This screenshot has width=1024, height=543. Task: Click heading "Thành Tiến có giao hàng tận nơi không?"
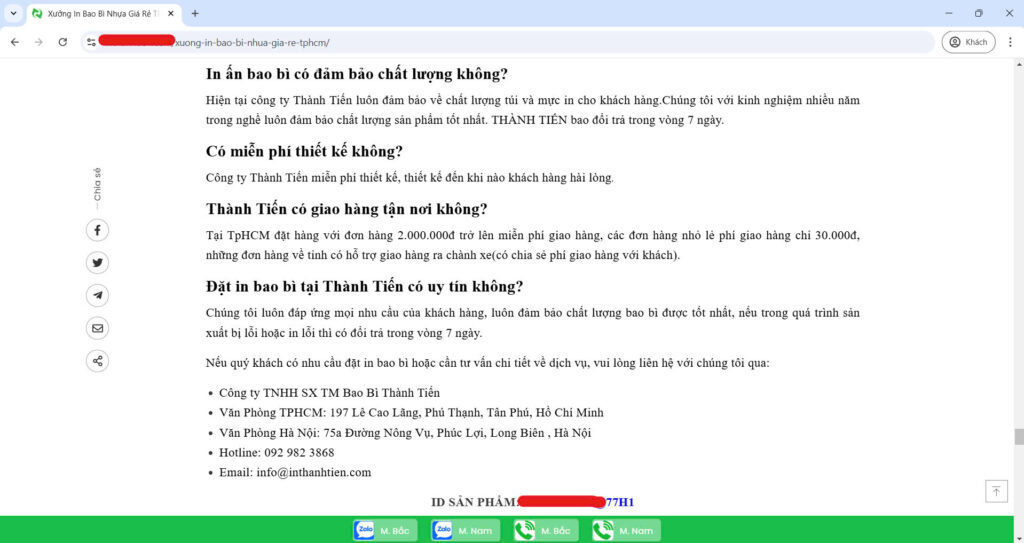coord(347,209)
